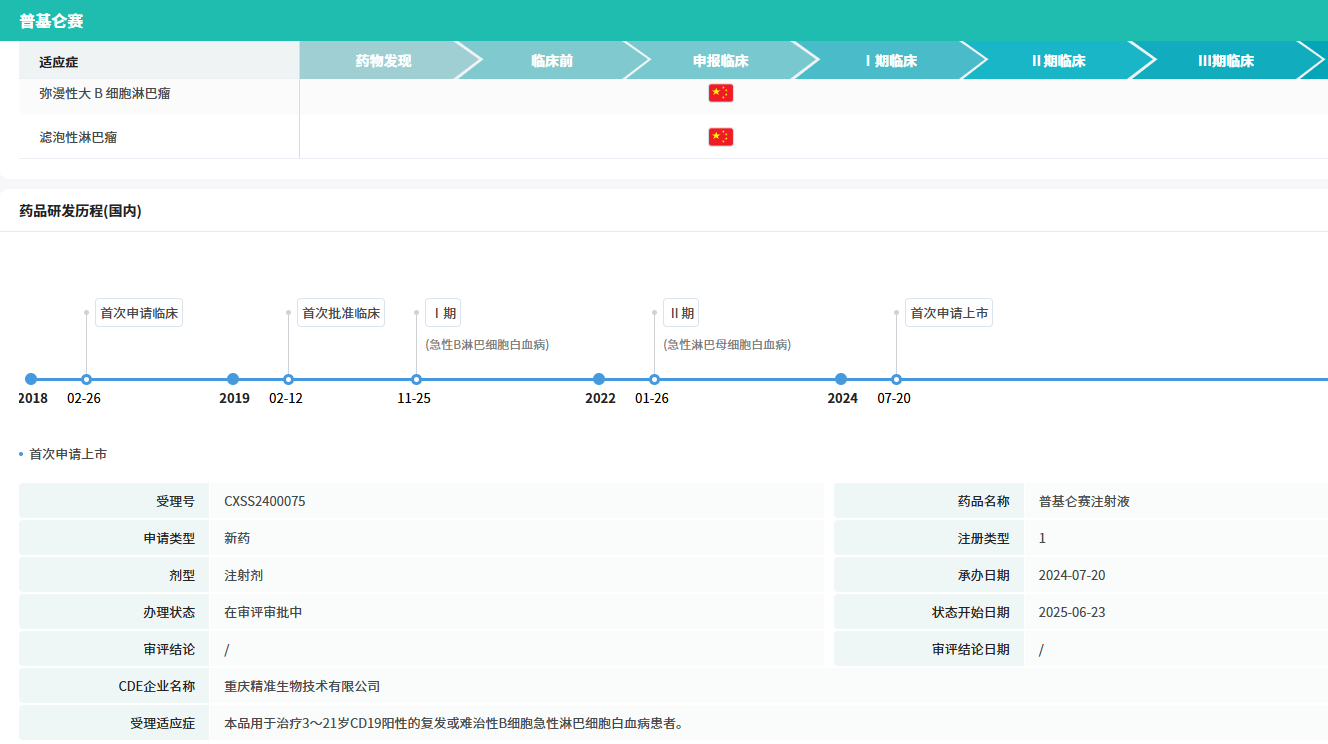The width and height of the screenshot is (1328, 744).
Task: Click China flag for 滤泡性淋巴瘤 row
Action: pos(720,137)
